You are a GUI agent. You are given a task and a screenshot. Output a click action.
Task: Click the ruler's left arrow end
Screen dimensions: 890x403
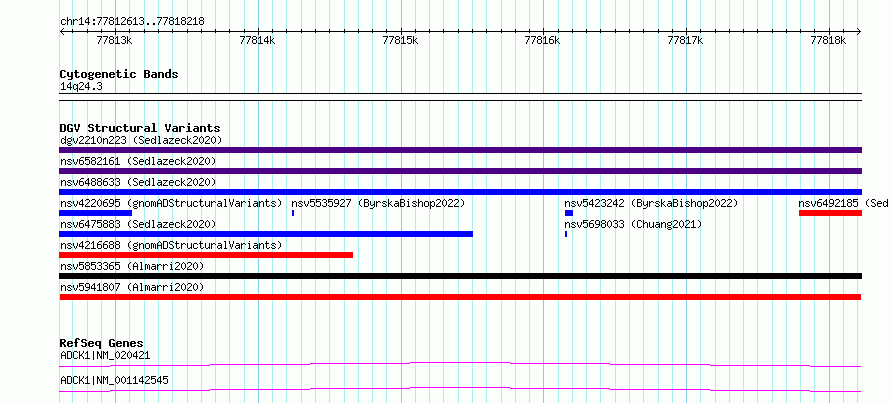pyautogui.click(x=61, y=31)
